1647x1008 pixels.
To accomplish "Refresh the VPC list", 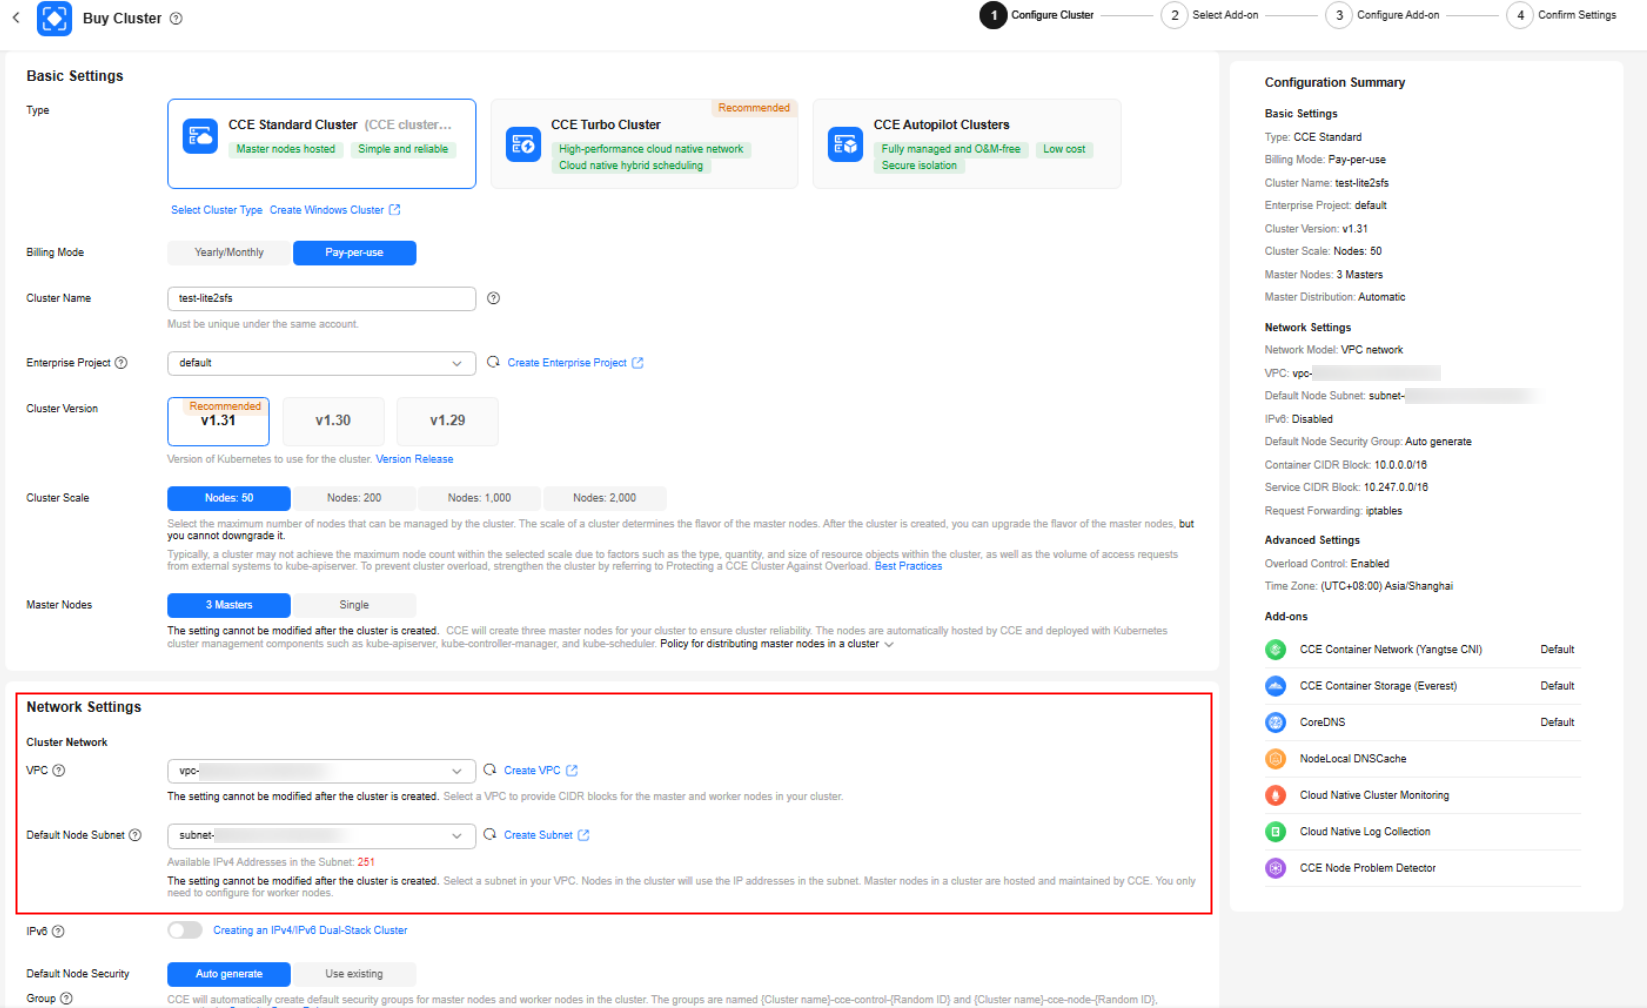I will [490, 770].
